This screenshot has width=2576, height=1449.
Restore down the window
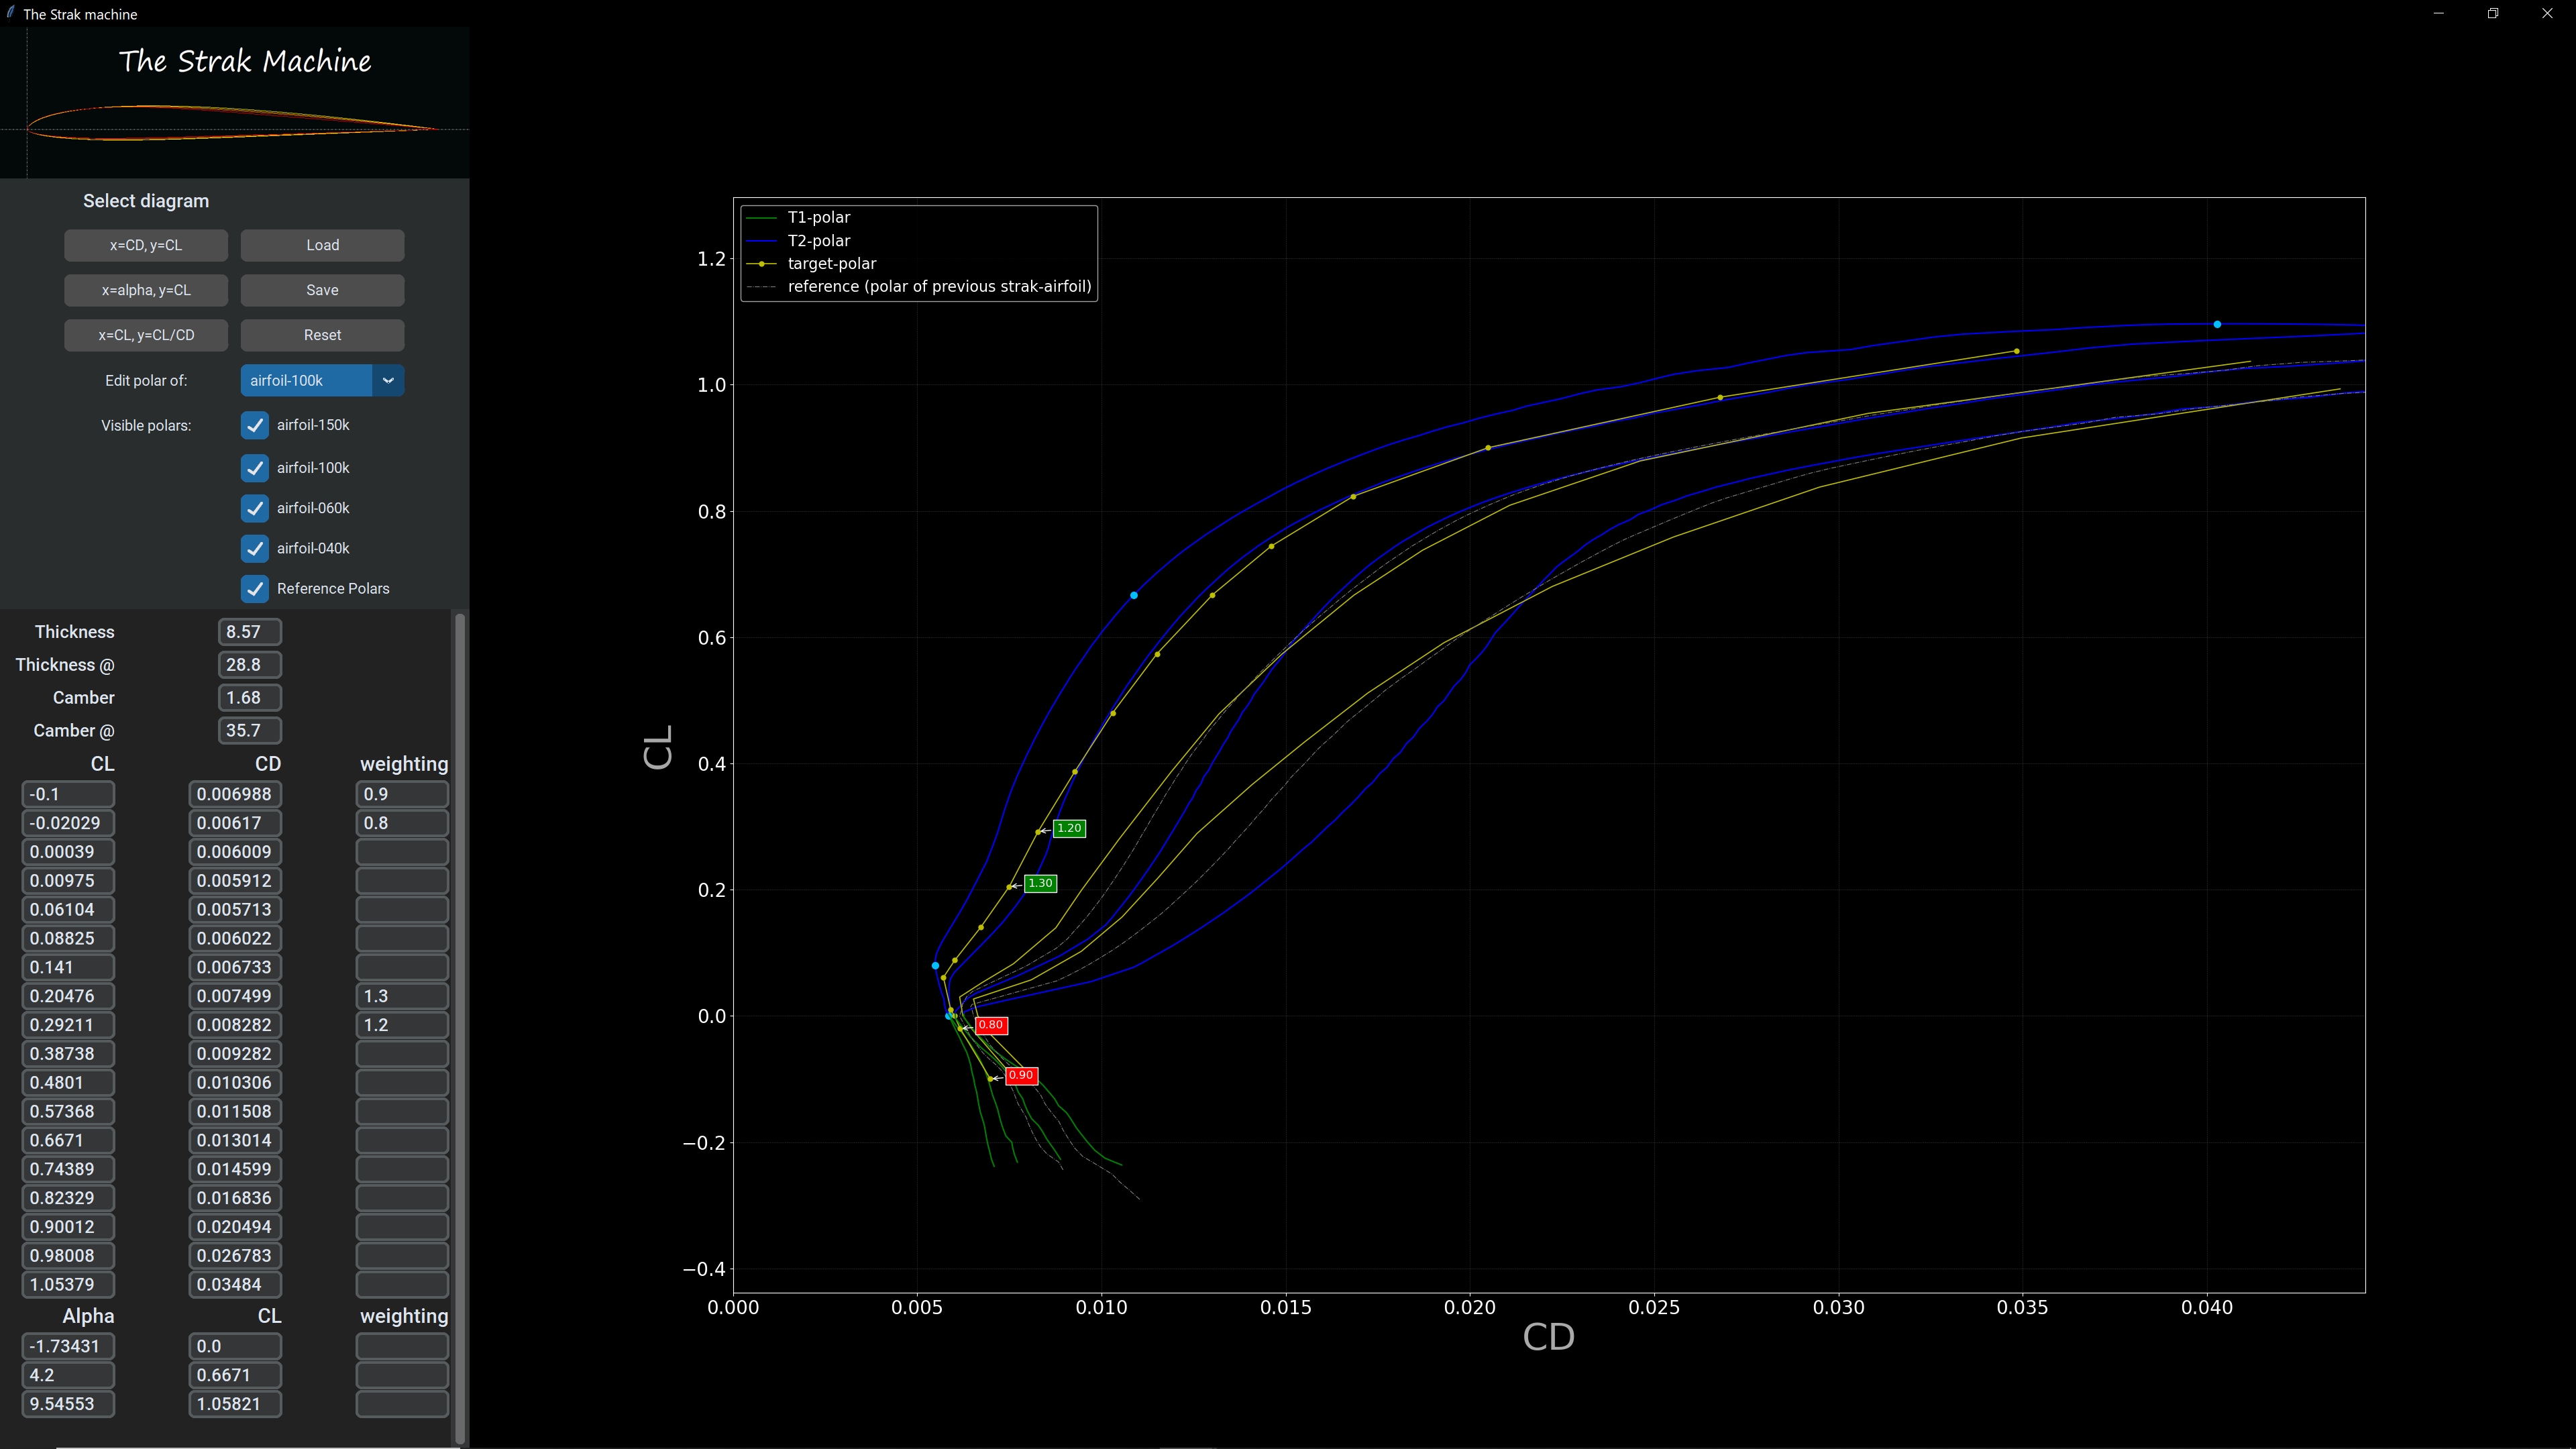click(2493, 13)
